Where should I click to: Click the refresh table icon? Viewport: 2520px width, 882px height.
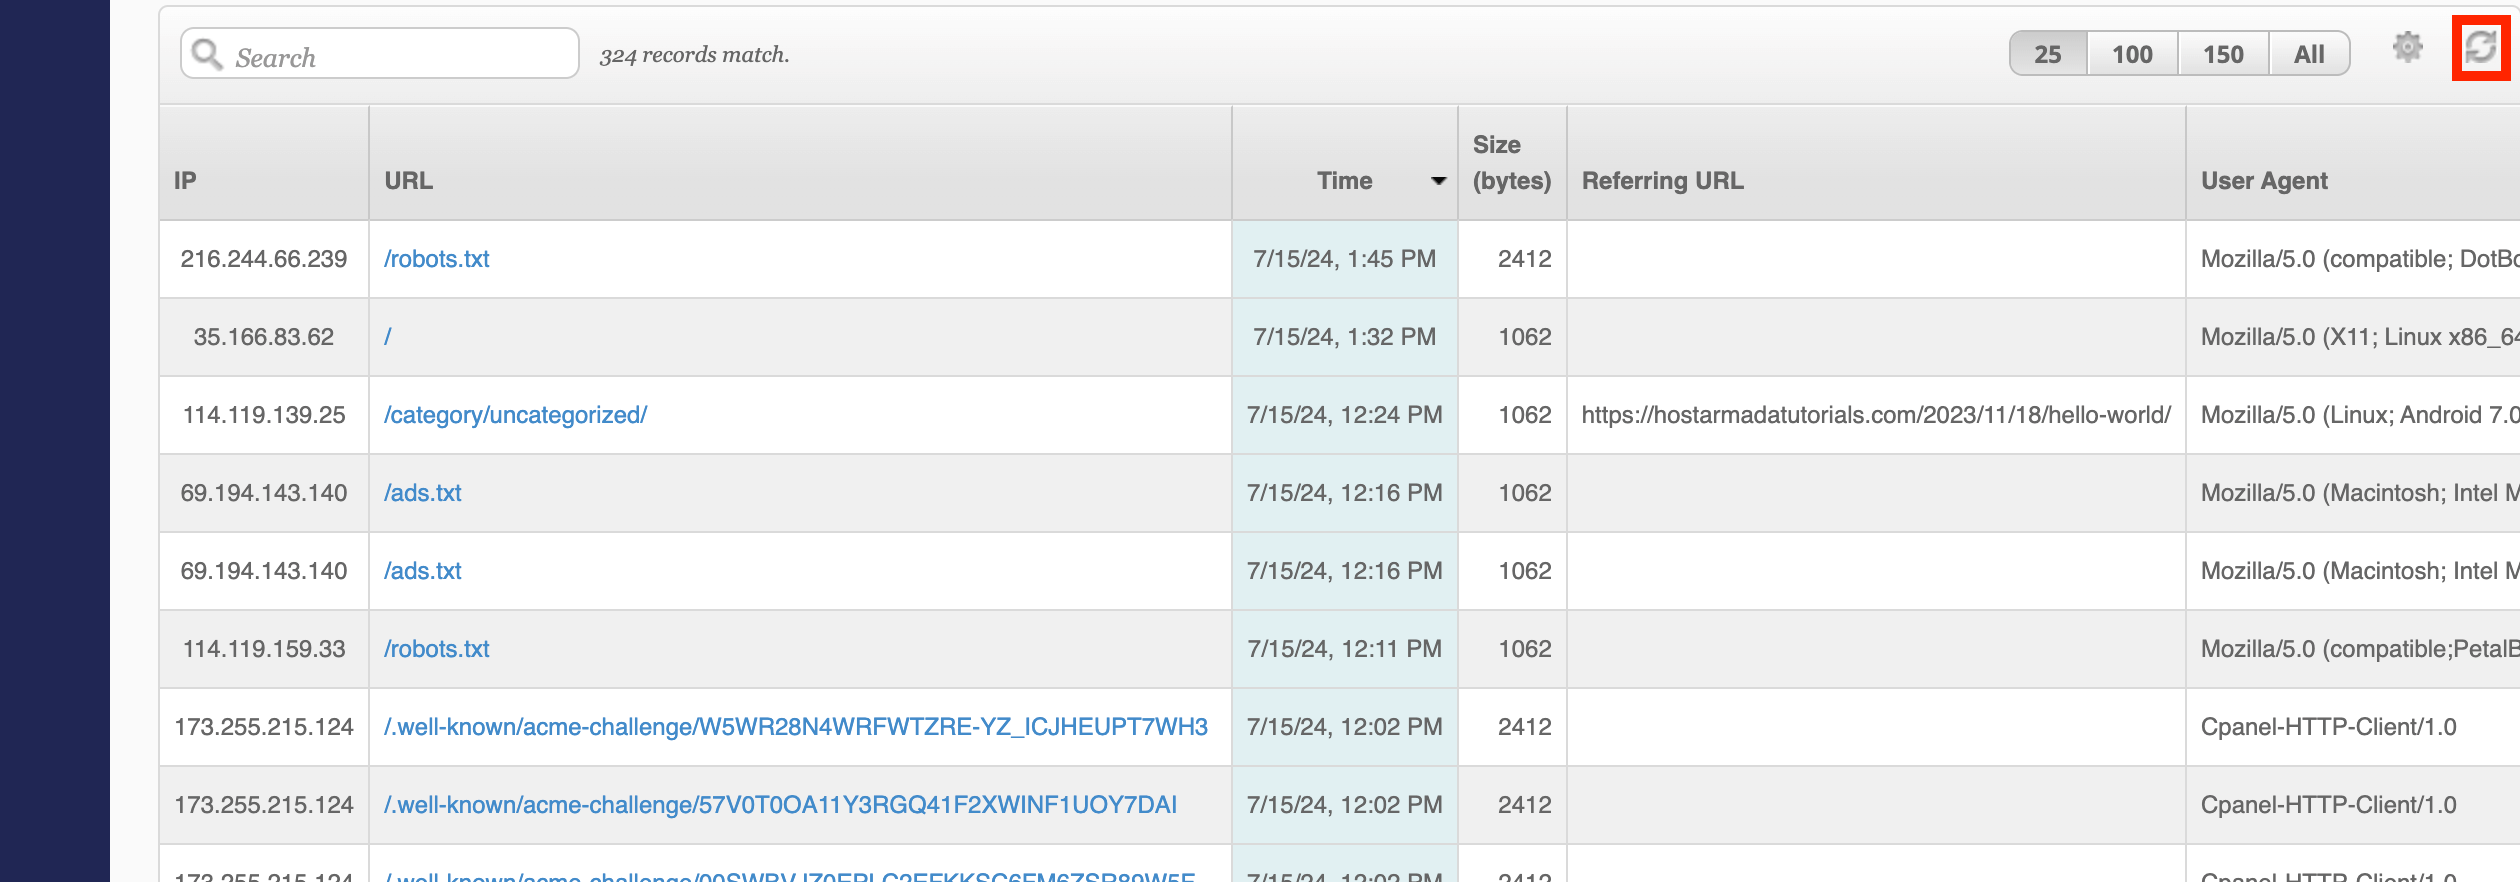coord(2481,47)
